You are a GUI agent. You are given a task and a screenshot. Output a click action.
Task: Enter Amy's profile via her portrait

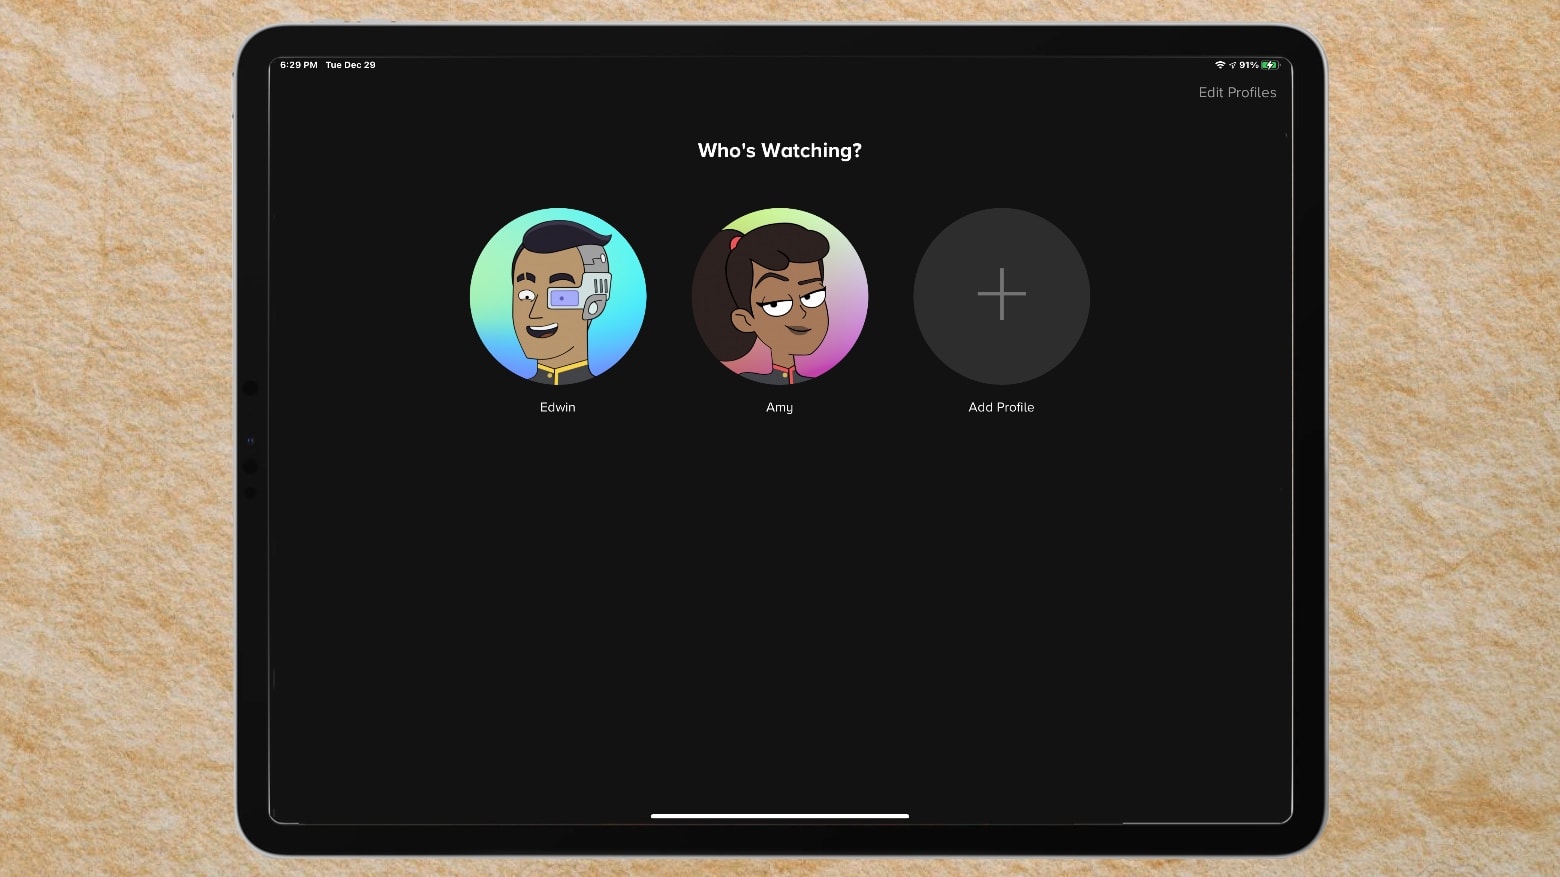780,296
